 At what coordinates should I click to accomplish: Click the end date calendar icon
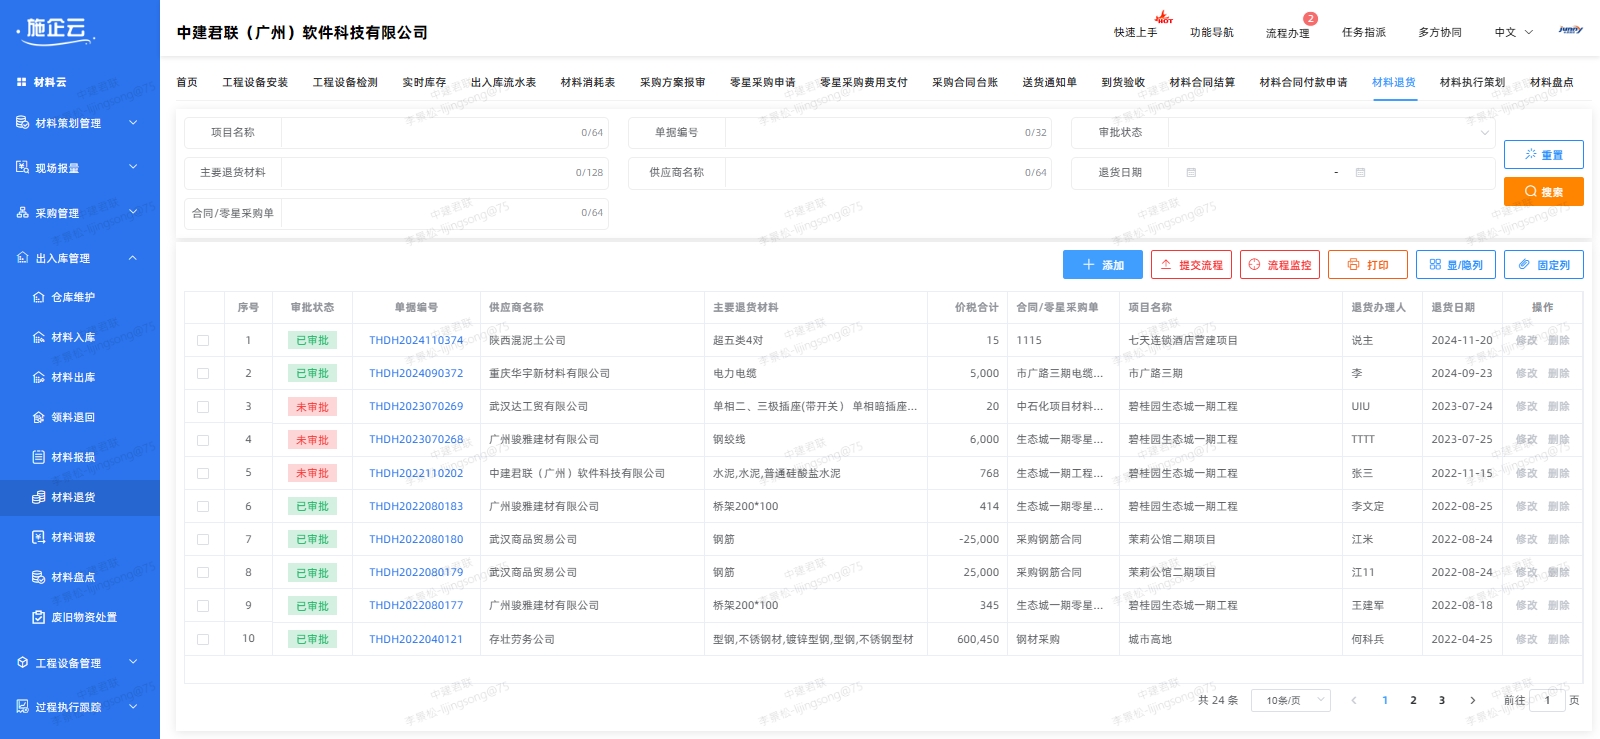1360,172
